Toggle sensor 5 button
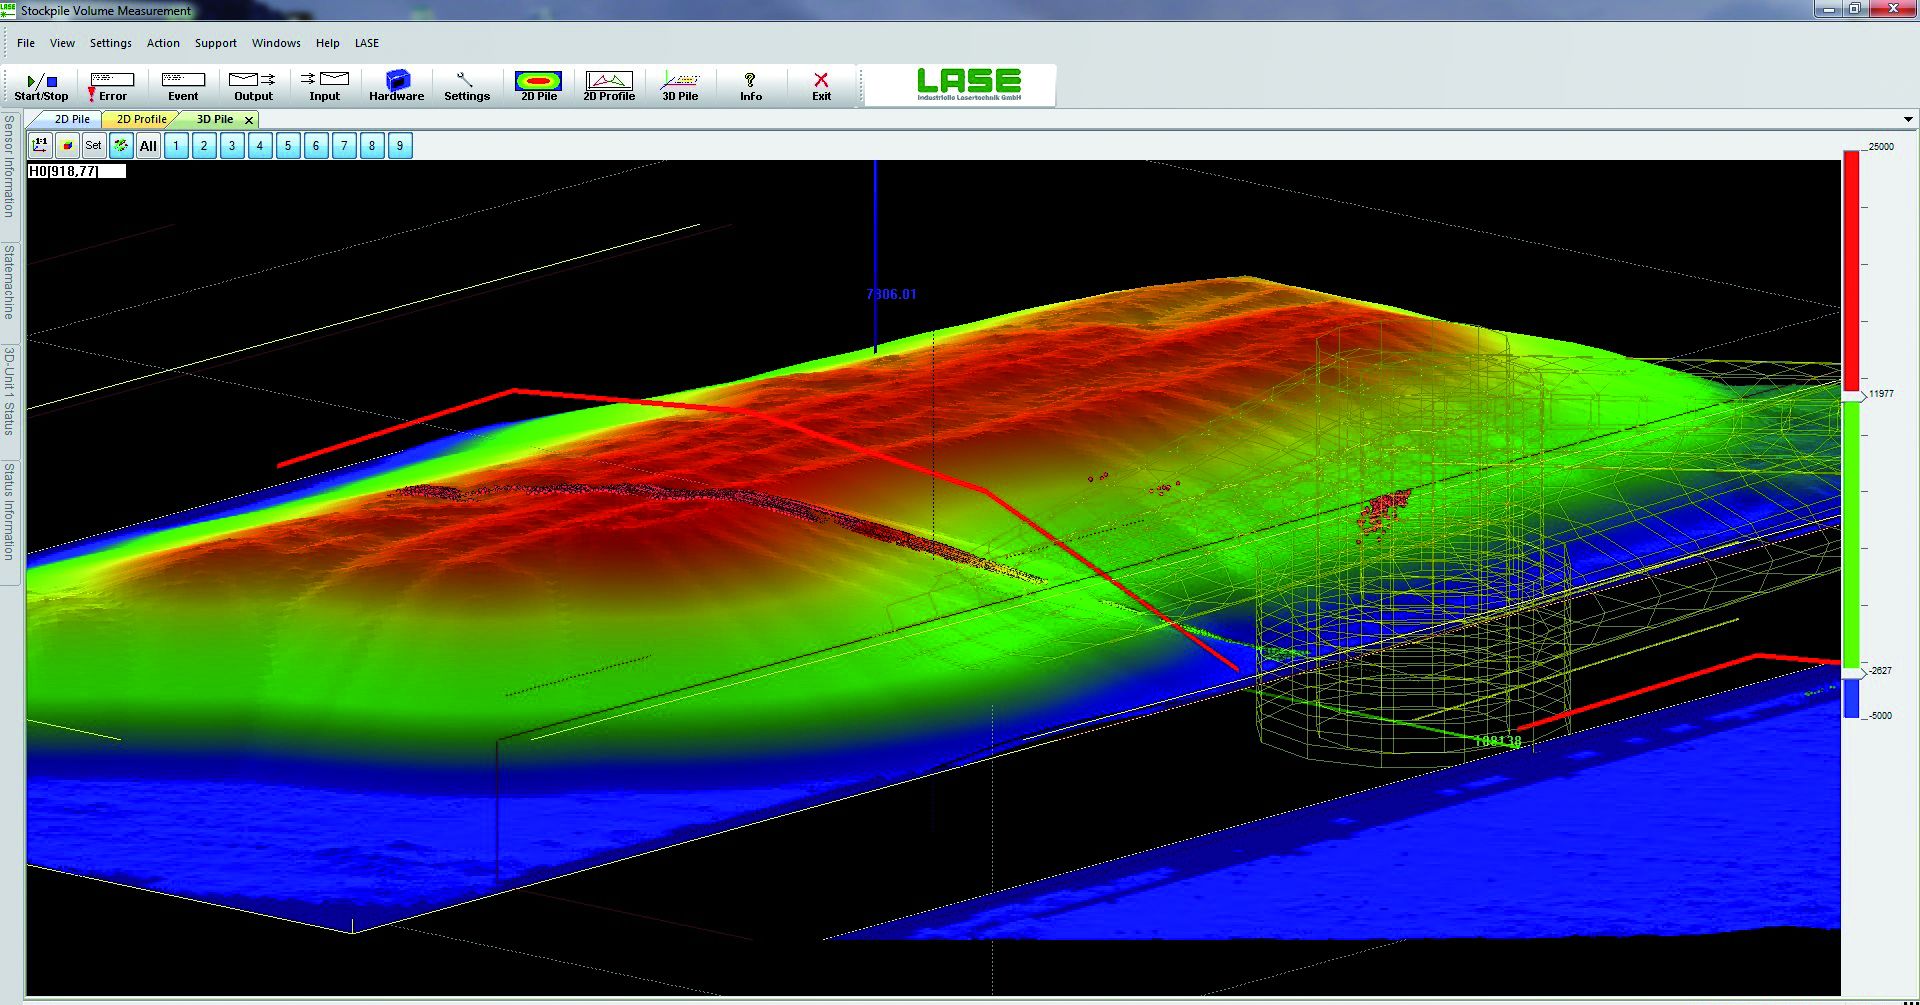The image size is (1920, 1005). pos(288,146)
